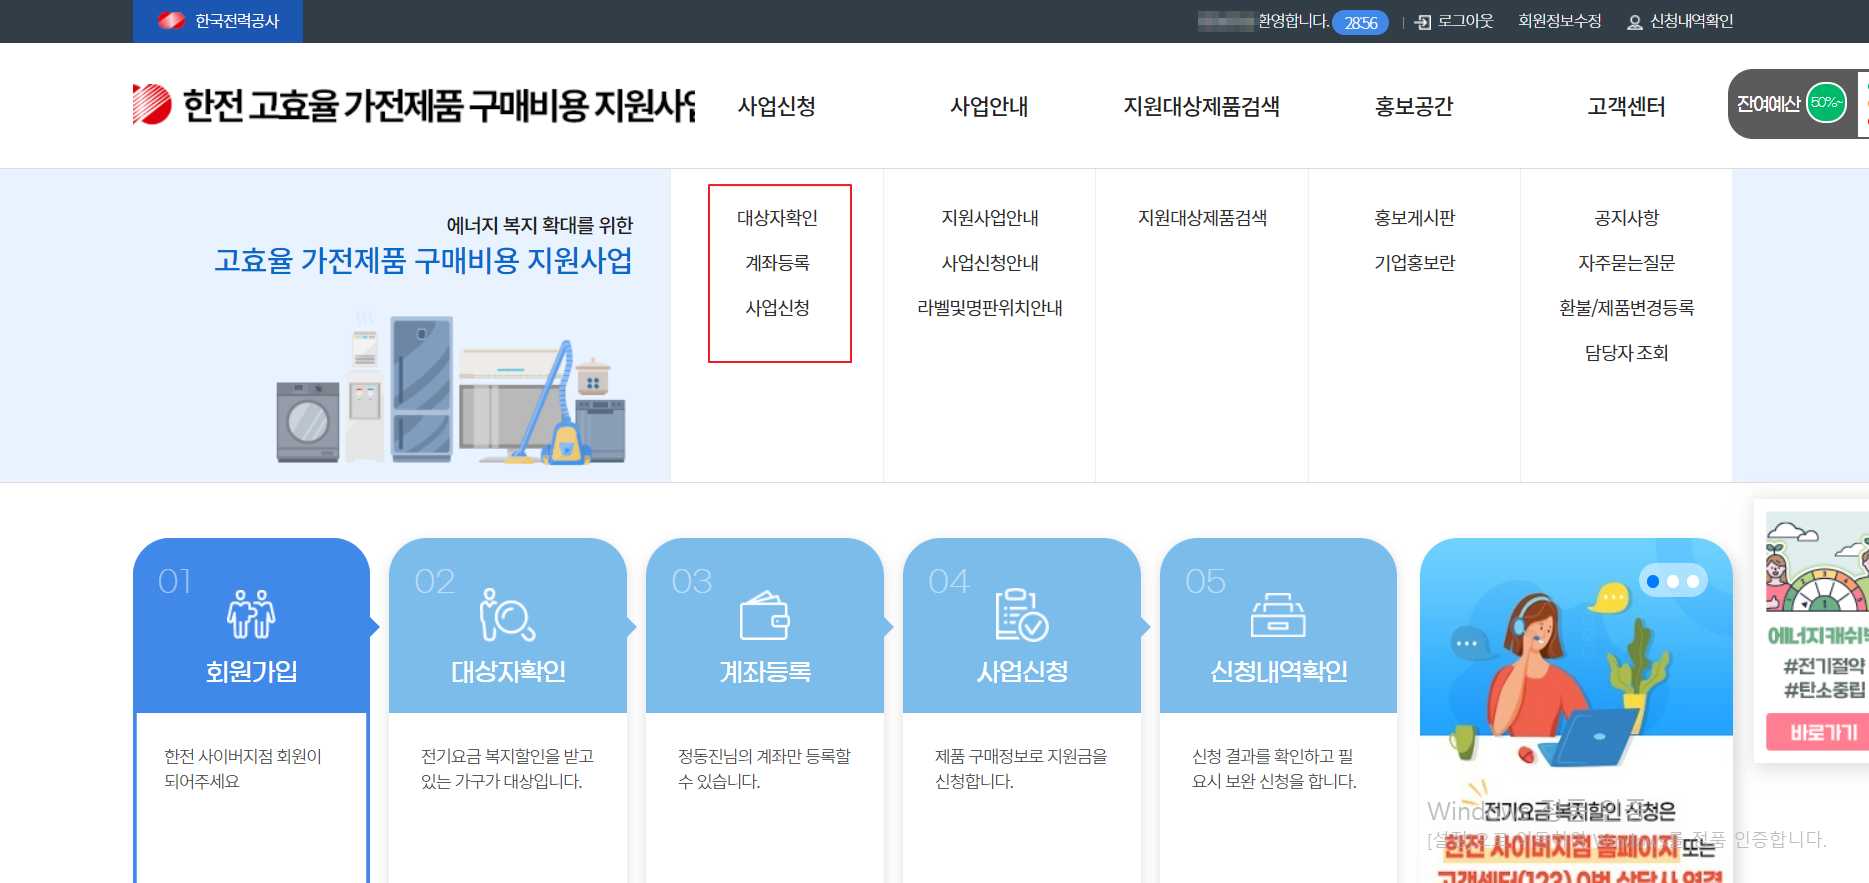Click the 고효율 가전제품 구매비용 지원사업 blue heading
1869x883 pixels.
coord(423,261)
